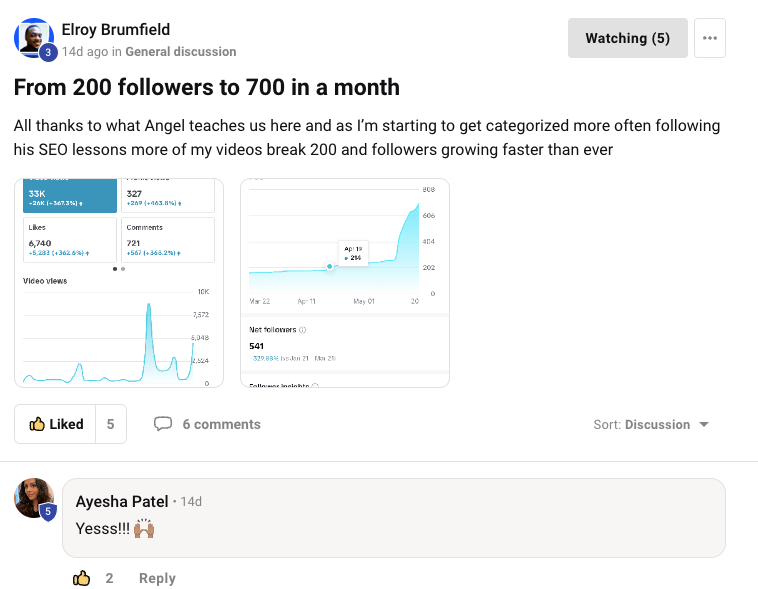Open the General discussion category link
This screenshot has height=589, width=758.
pos(181,52)
